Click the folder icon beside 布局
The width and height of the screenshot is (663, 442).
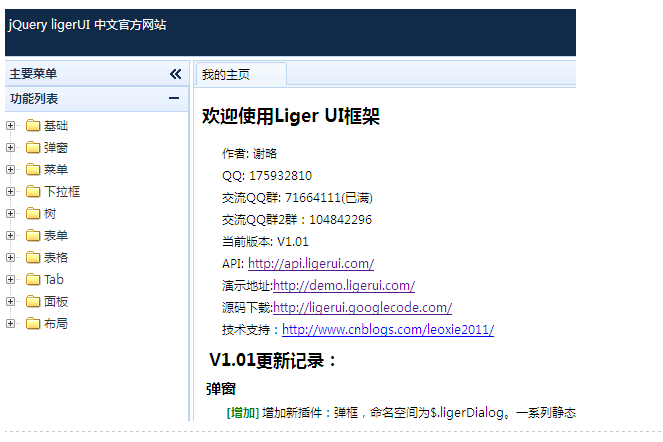[x=33, y=324]
